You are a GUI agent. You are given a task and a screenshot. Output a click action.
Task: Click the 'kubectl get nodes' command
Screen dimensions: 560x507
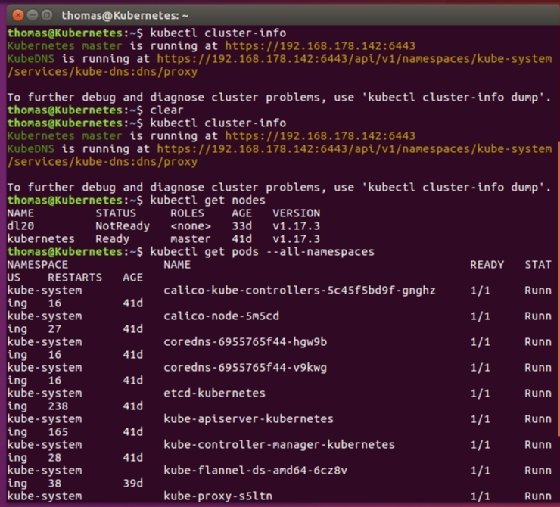pyautogui.click(x=208, y=200)
